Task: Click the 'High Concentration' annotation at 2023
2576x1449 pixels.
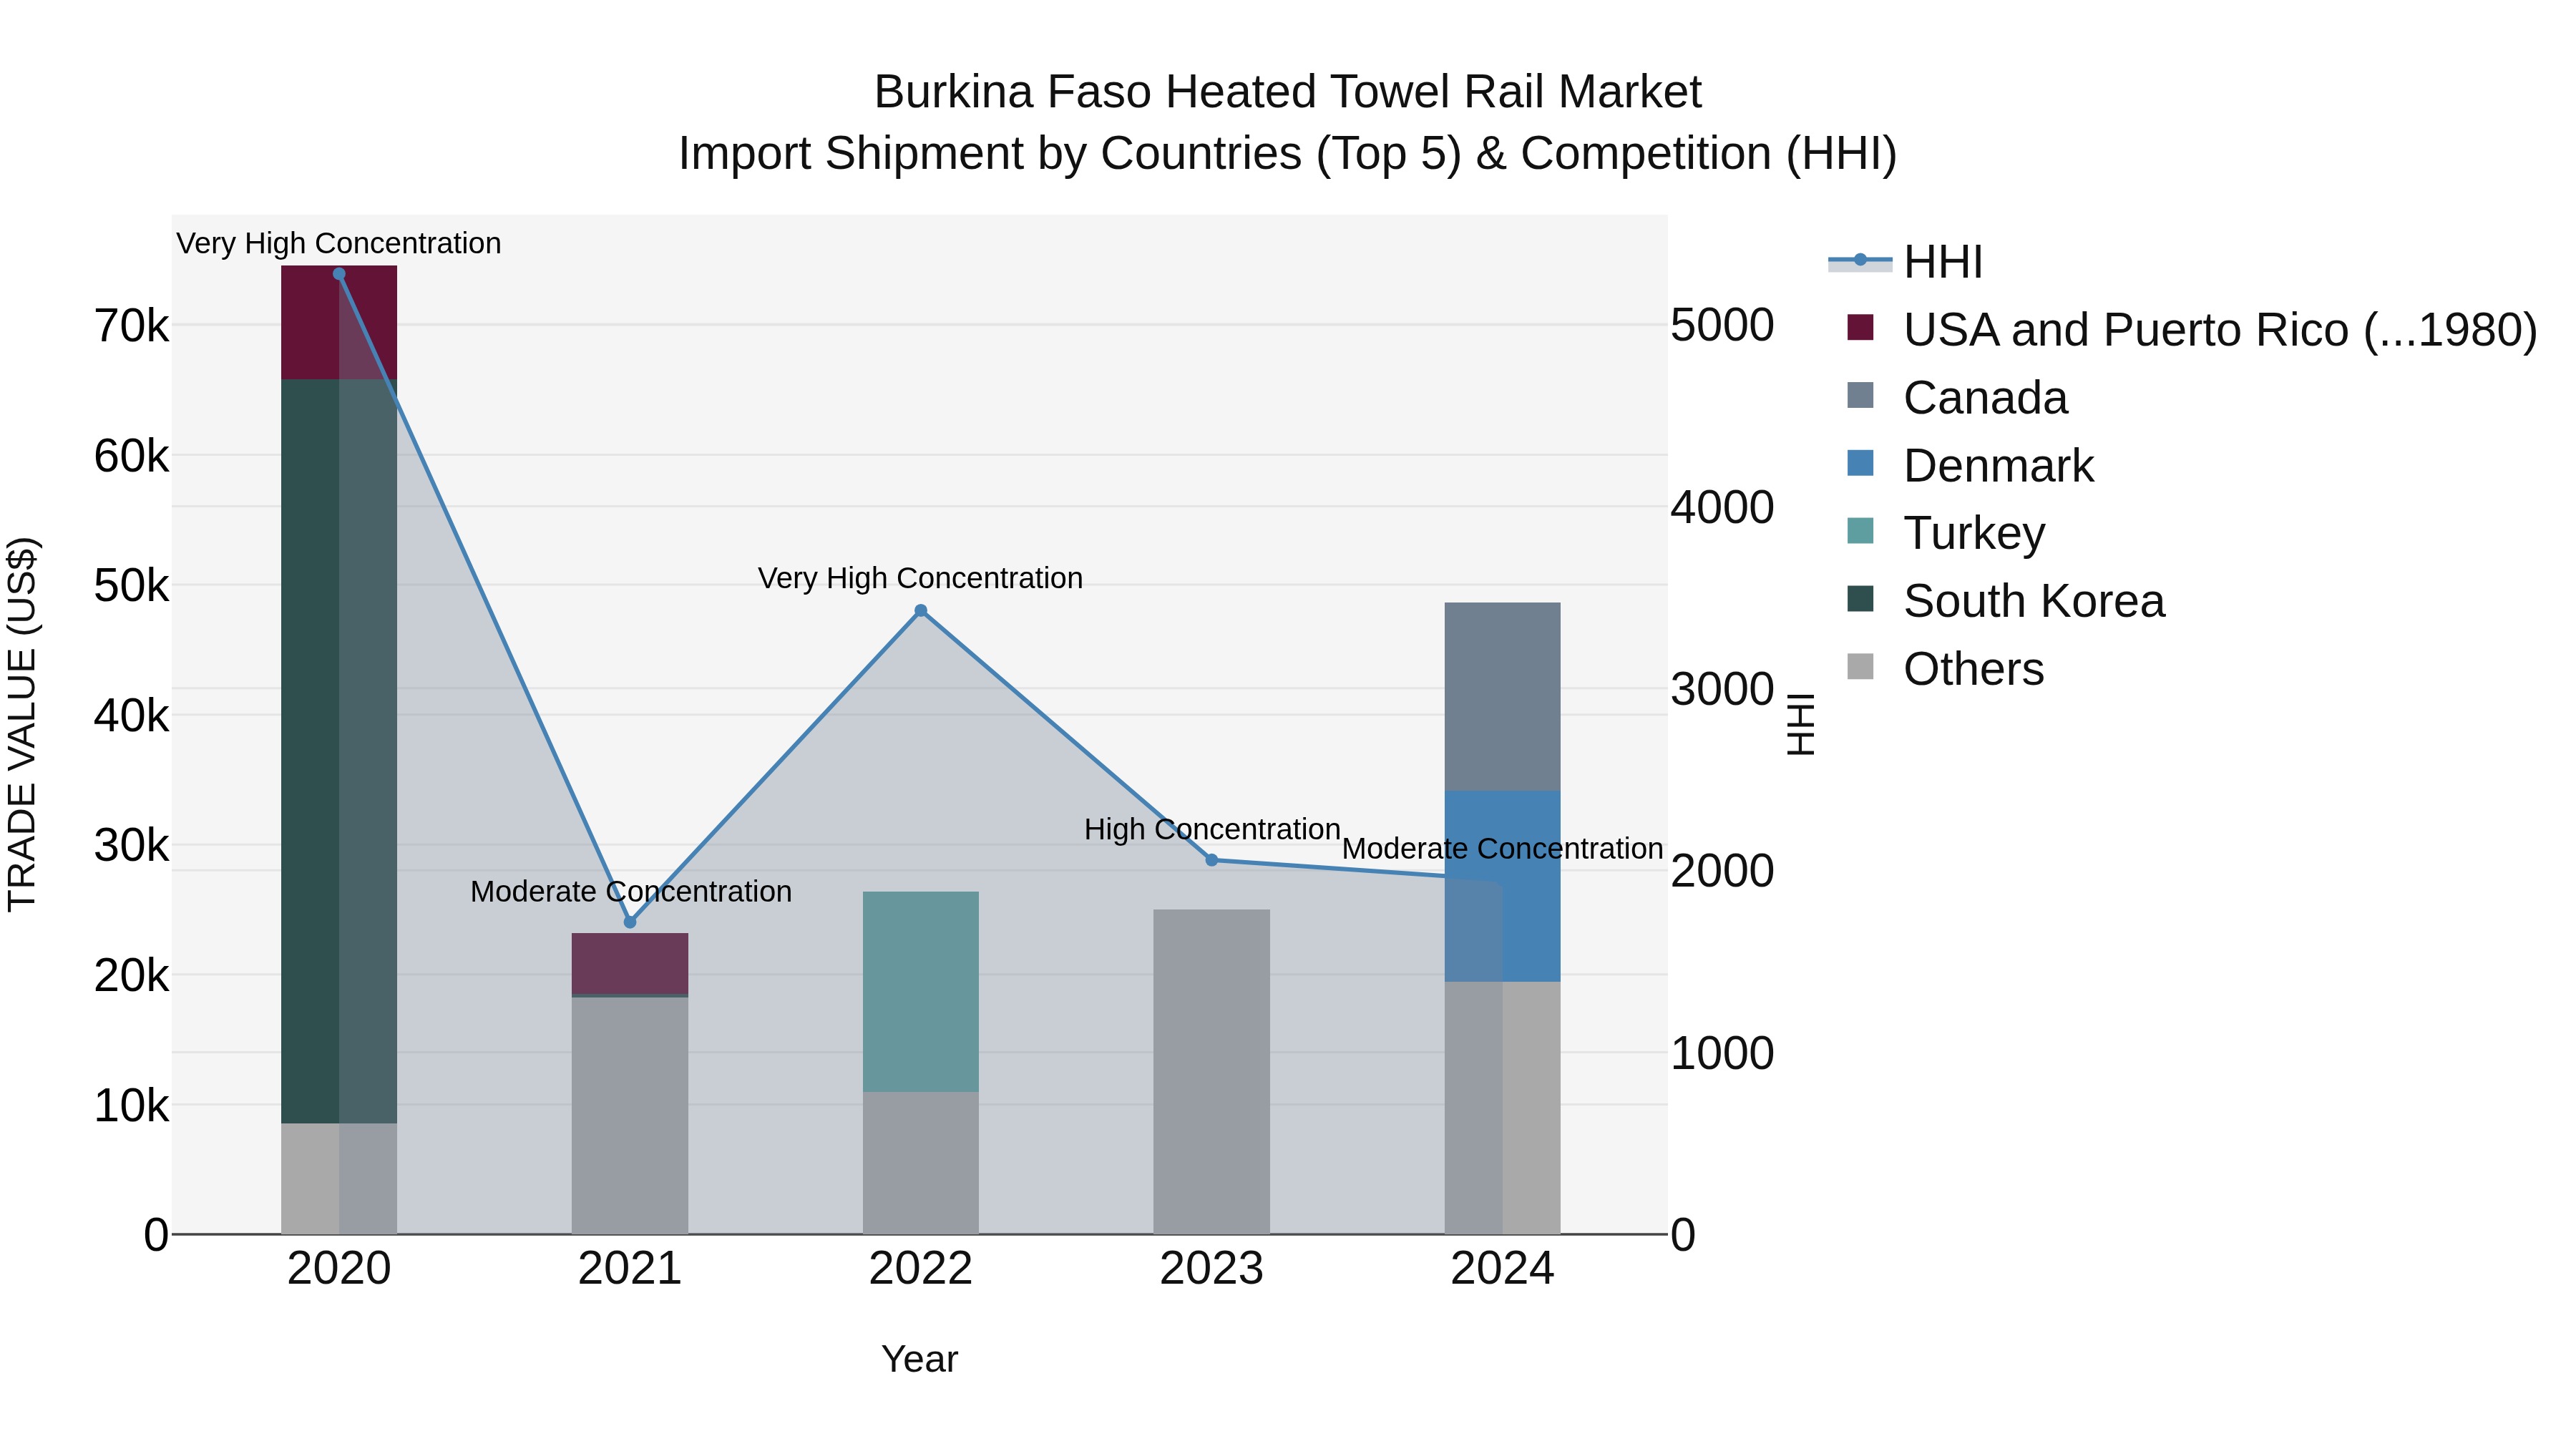Action: click(1212, 830)
